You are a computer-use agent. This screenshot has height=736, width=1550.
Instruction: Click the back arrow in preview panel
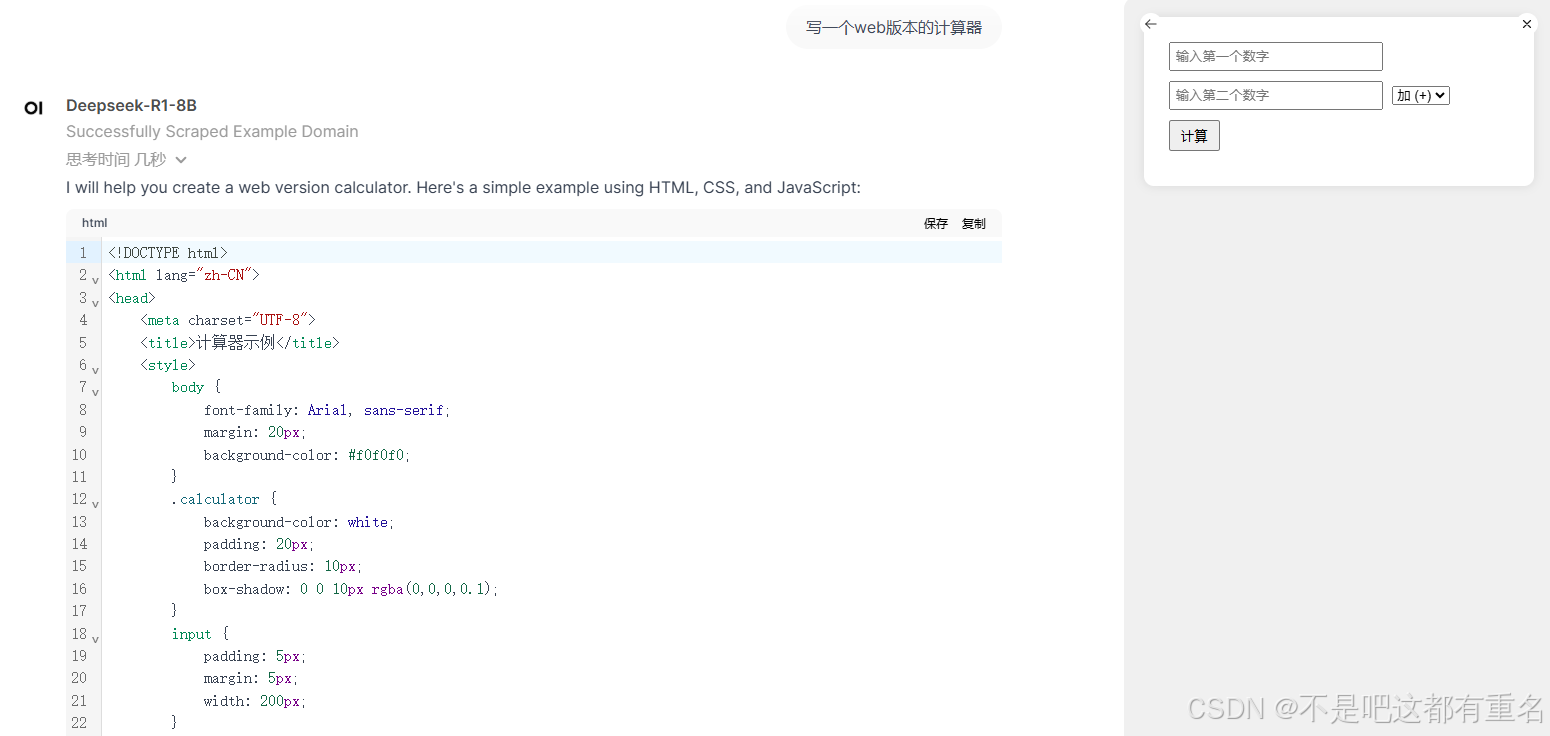click(x=1151, y=24)
